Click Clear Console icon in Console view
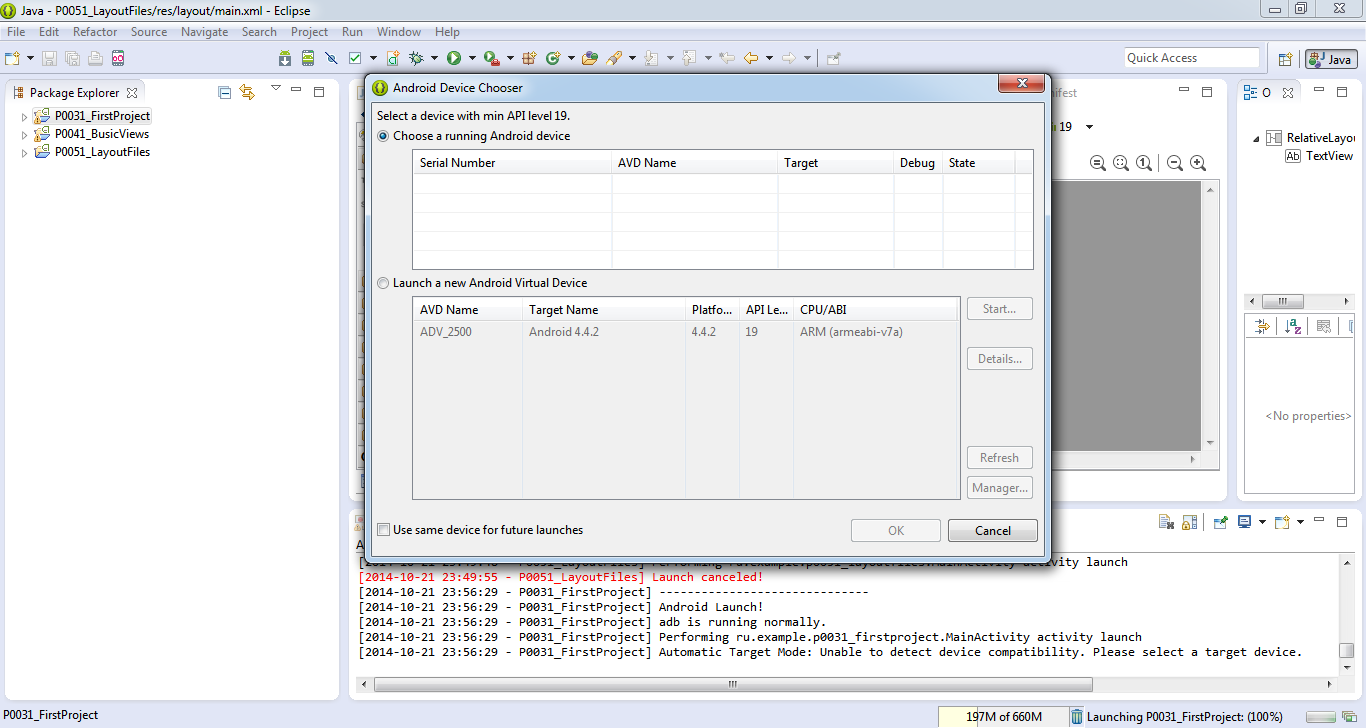 click(x=1166, y=521)
